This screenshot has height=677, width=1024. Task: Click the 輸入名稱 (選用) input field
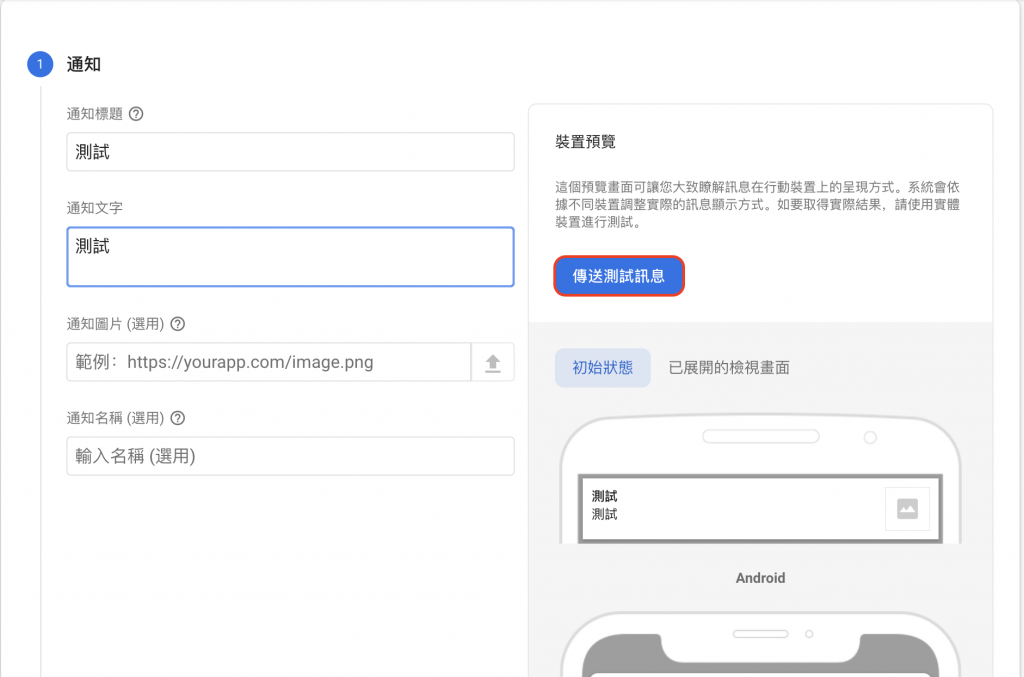pos(290,456)
